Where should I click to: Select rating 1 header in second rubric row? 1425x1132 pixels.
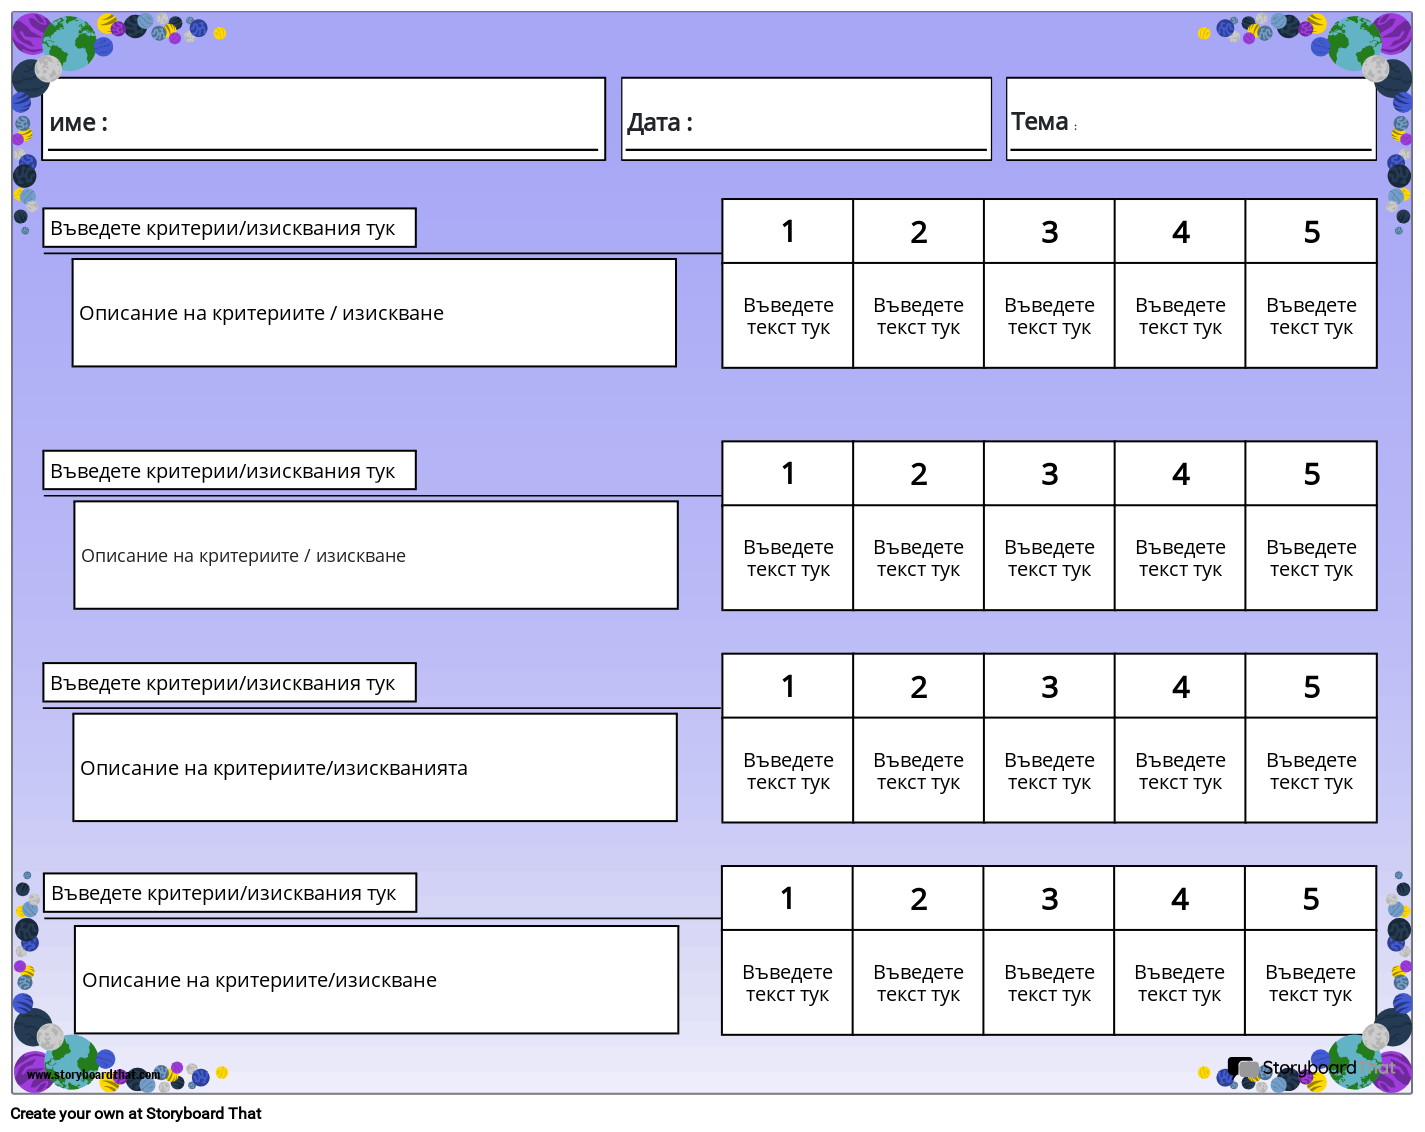coord(788,474)
